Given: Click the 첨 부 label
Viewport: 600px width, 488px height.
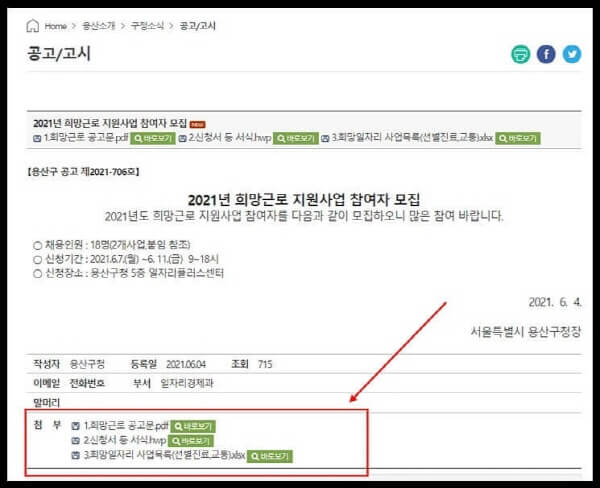Looking at the screenshot, I should [47, 425].
